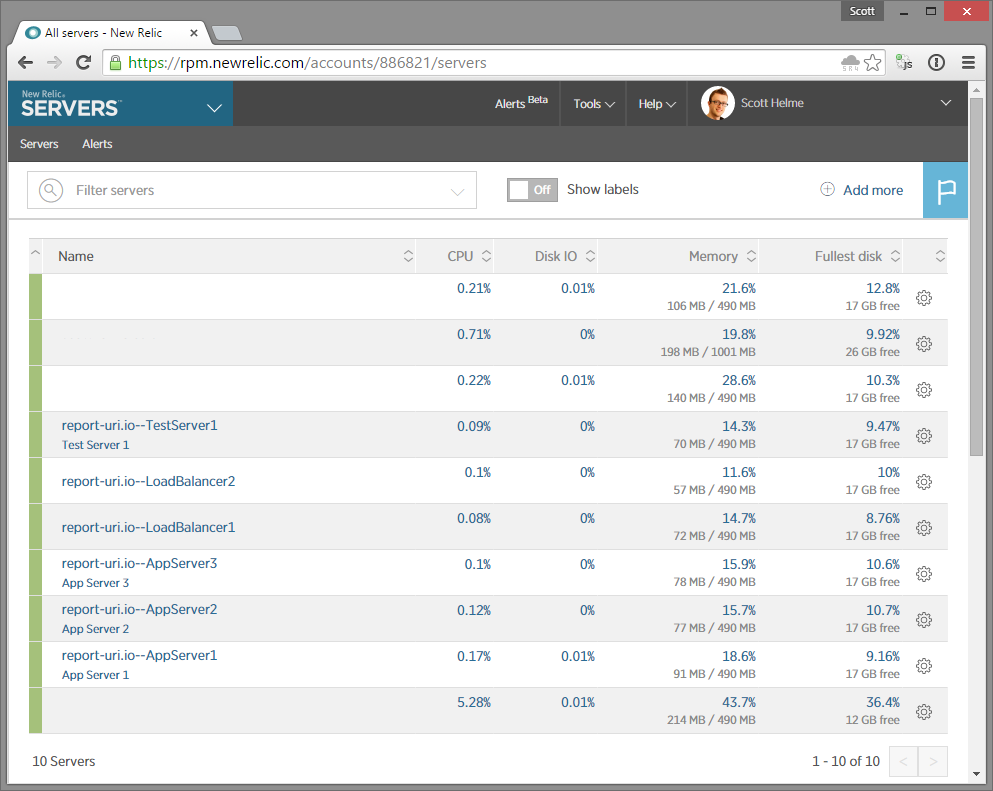Reload the page in the browser
The image size is (993, 791).
[x=83, y=63]
